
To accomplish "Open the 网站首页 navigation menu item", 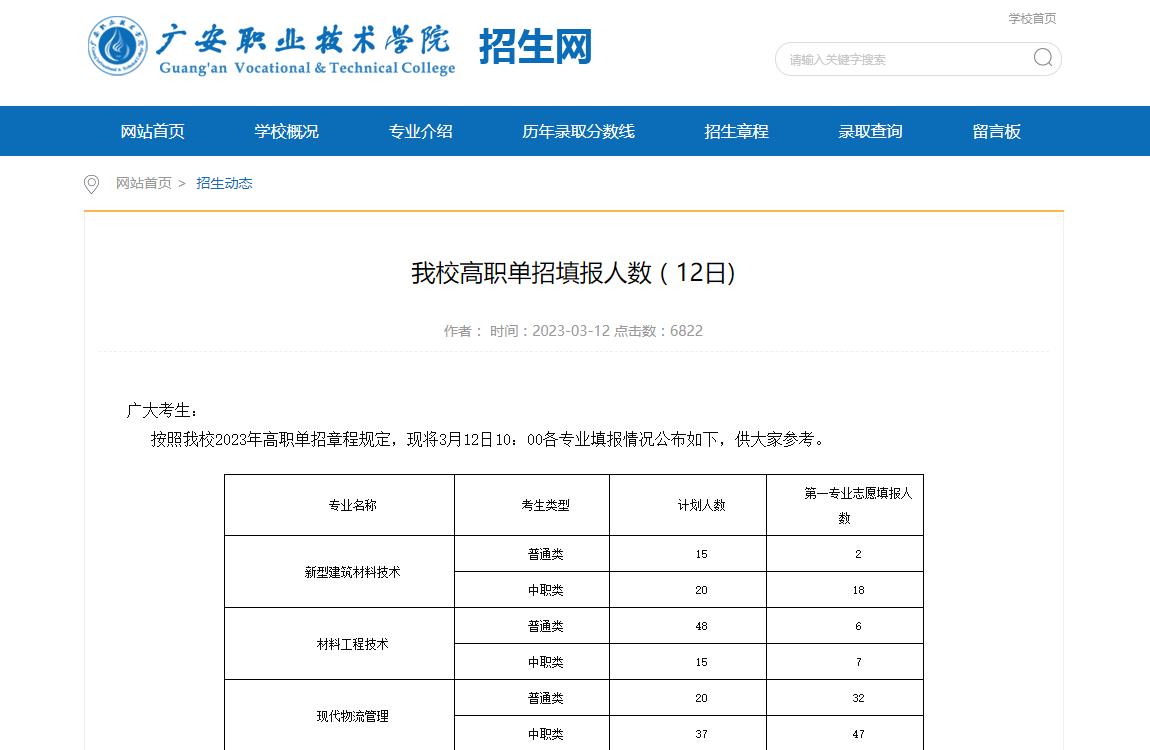I will click(x=153, y=131).
